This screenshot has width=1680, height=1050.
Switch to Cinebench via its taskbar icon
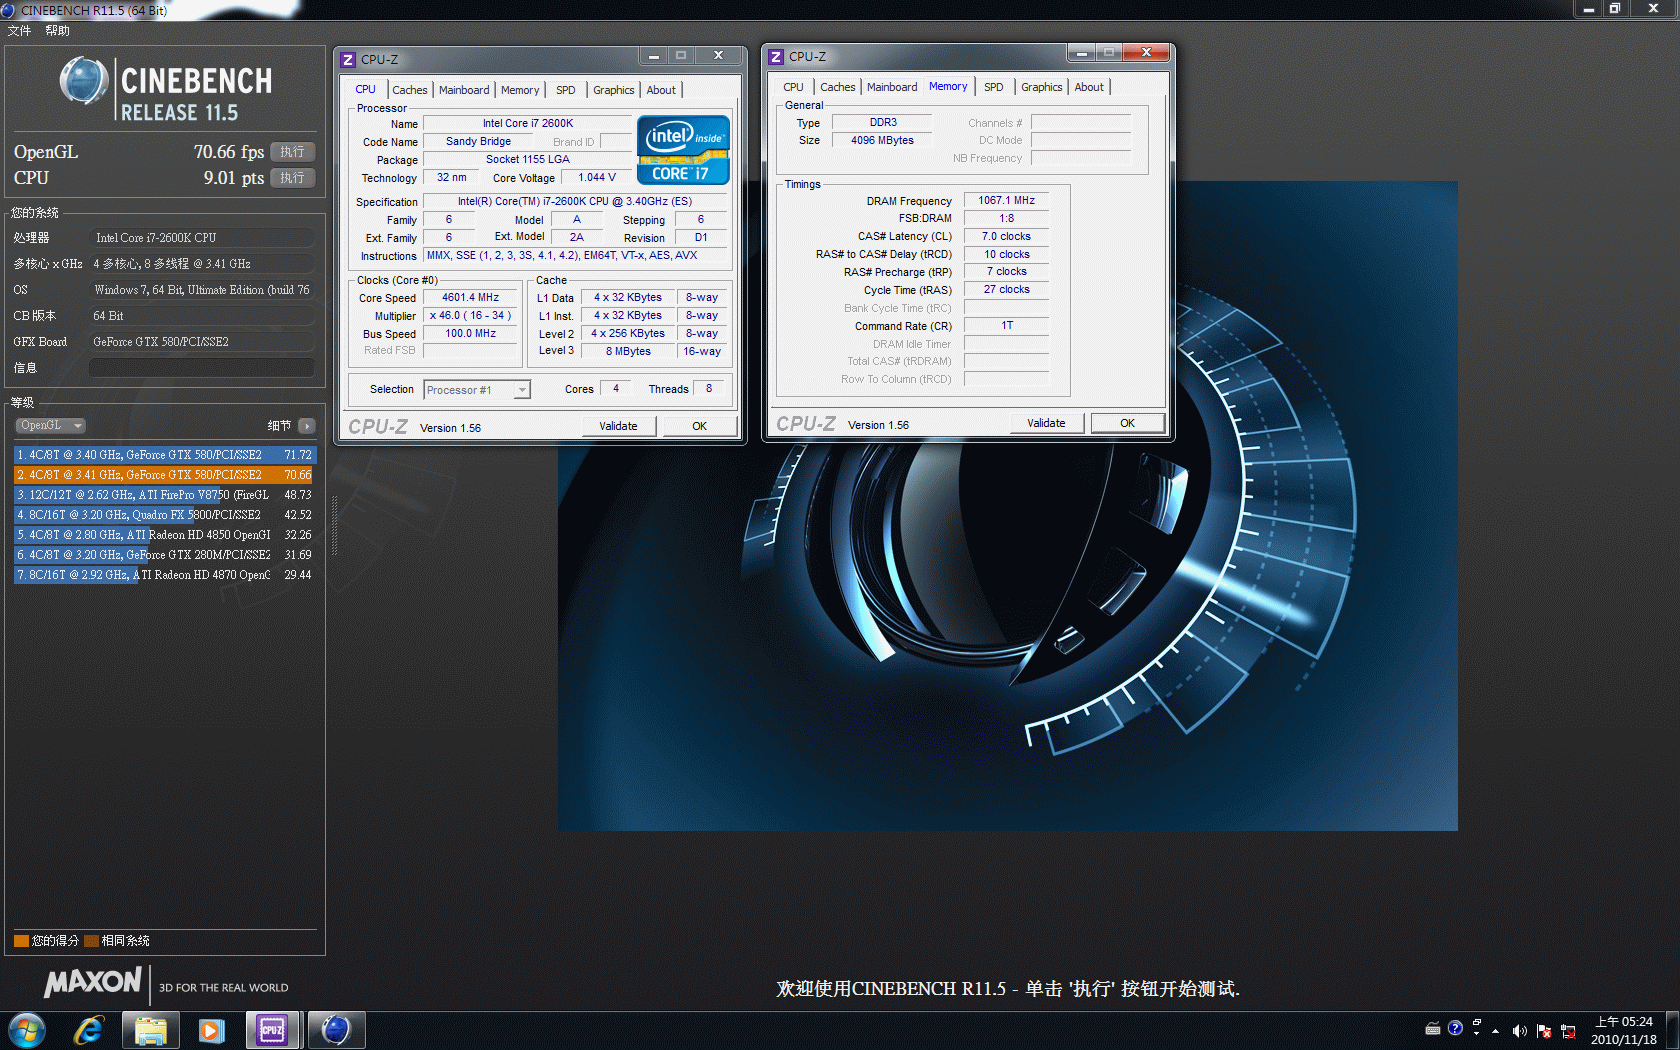(336, 1030)
